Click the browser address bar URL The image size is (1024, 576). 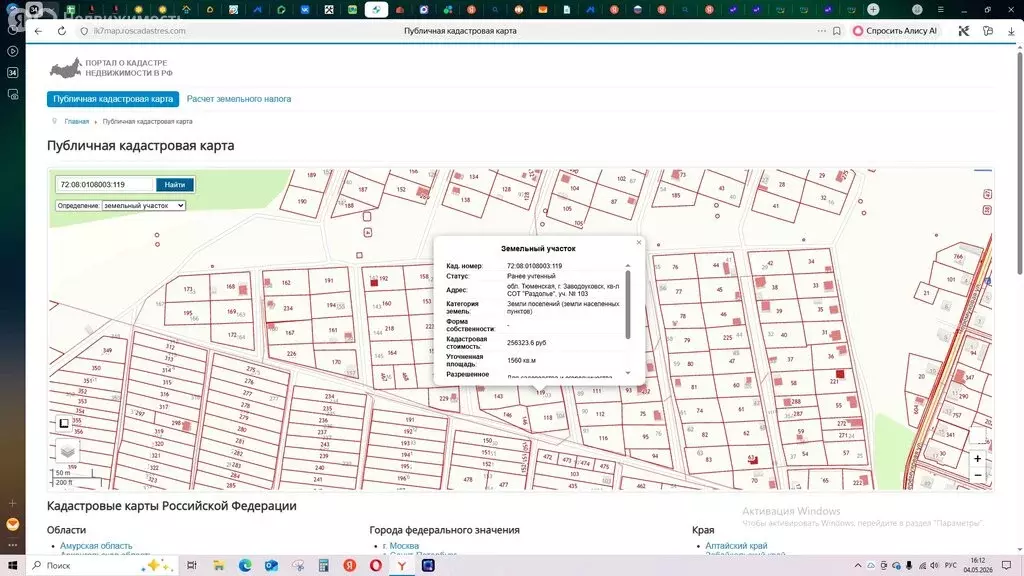tap(140, 31)
